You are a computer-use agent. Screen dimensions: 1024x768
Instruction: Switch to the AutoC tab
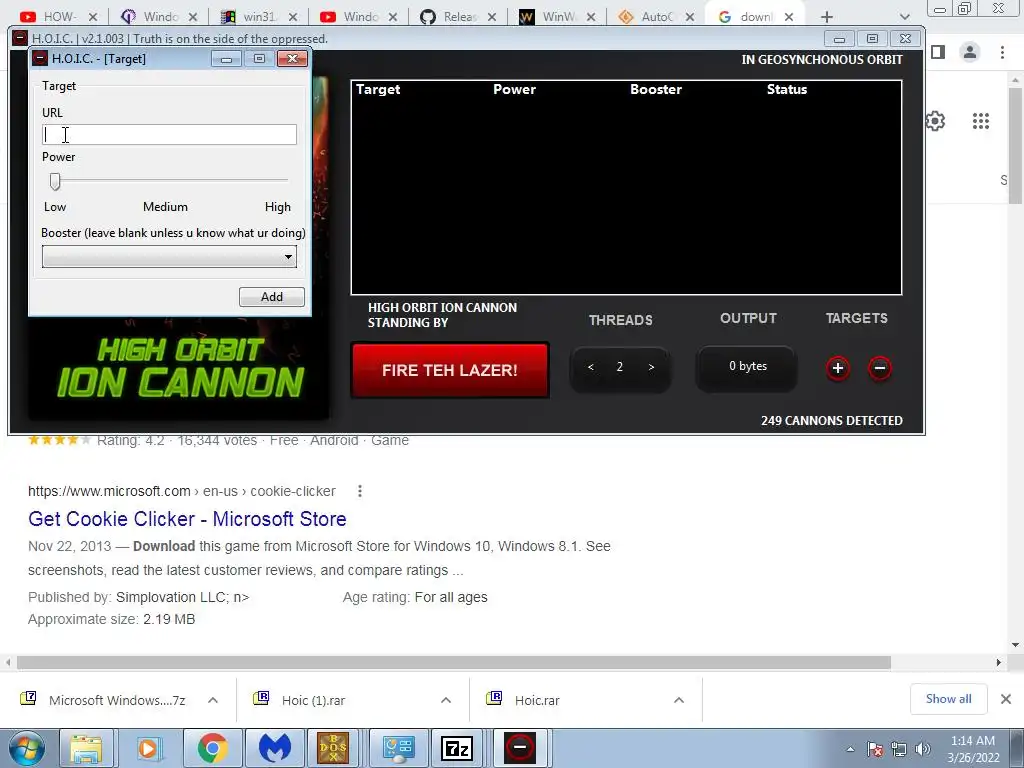656,17
